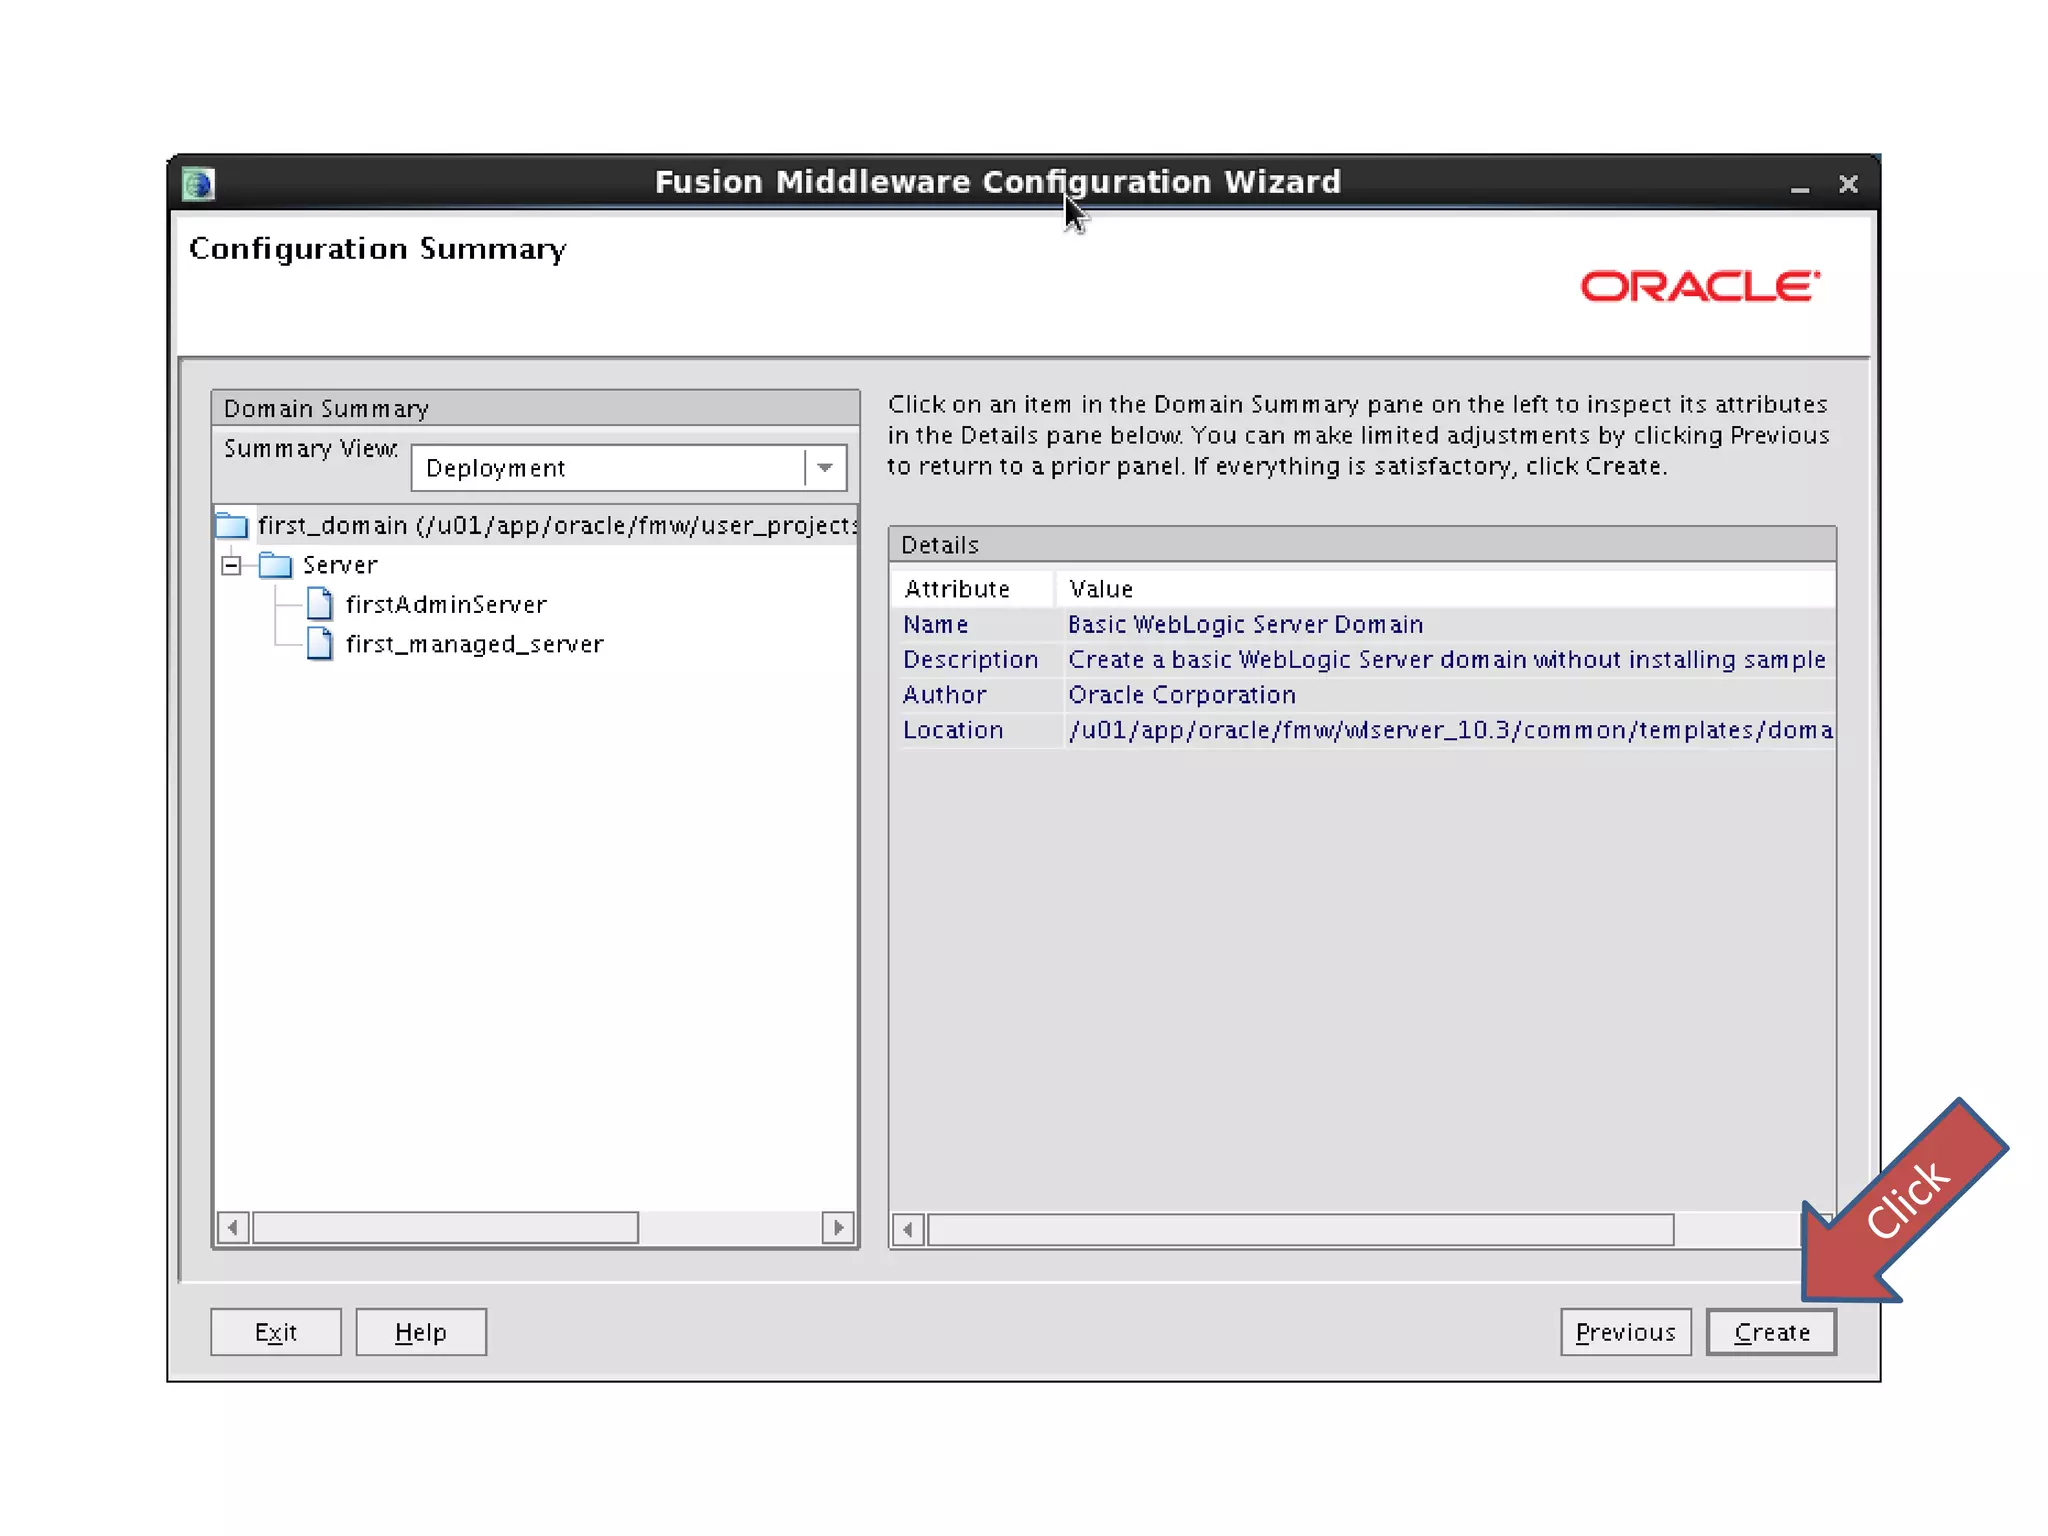Screen dimensions: 2048x1536
Task: Click the Oracle logo
Action: pos(1699,287)
